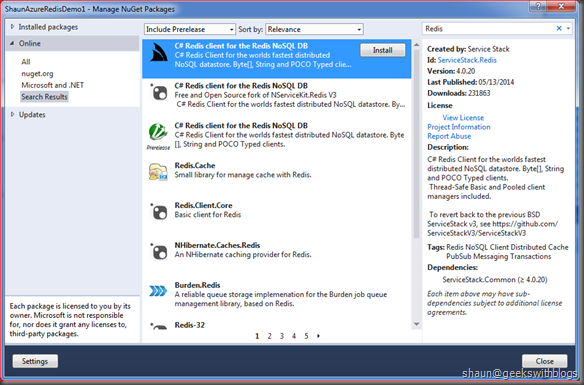Click the NServiceKit fork package default icon
Screen dimensions: 584x385
click(159, 92)
